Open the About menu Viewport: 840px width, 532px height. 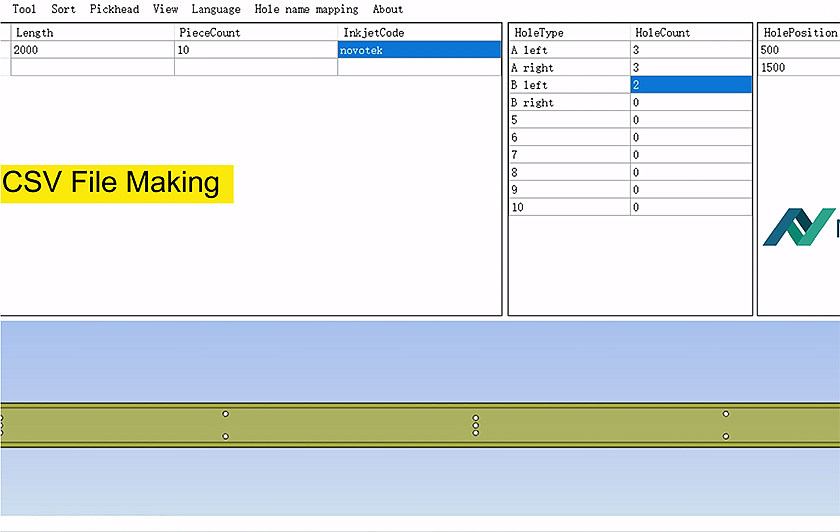pyautogui.click(x=388, y=9)
